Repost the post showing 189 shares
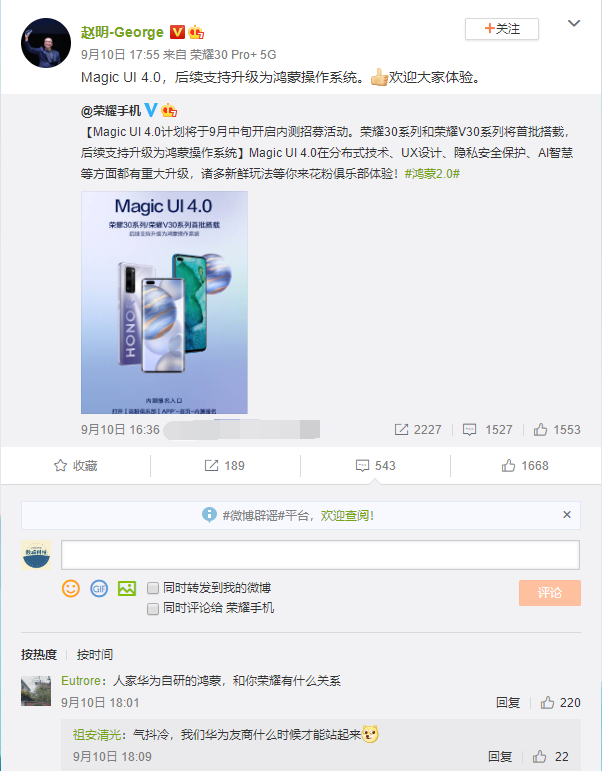Screen dimensions: 602x771 (224, 466)
